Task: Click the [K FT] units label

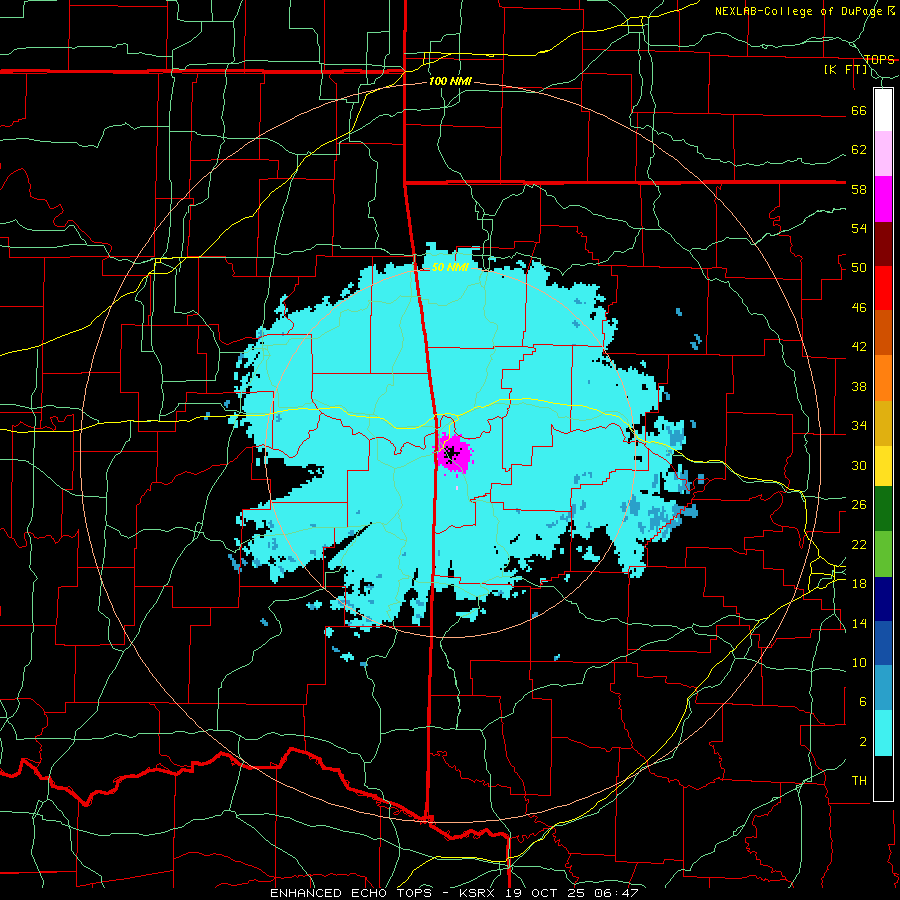Action: tap(846, 70)
